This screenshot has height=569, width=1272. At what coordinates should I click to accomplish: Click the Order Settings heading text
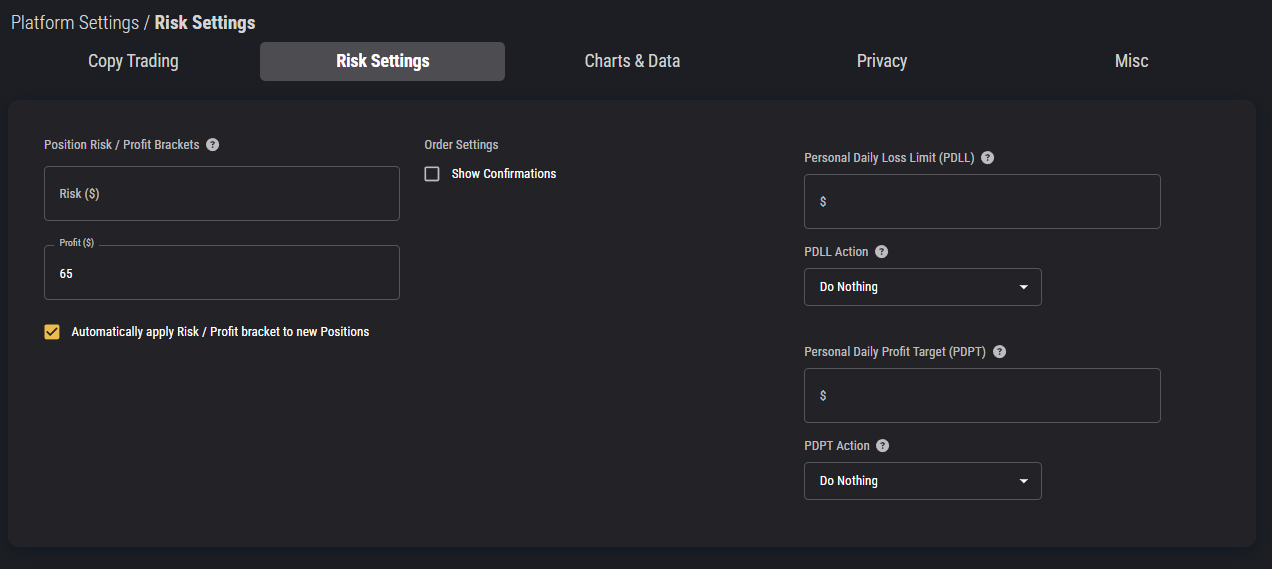click(461, 145)
